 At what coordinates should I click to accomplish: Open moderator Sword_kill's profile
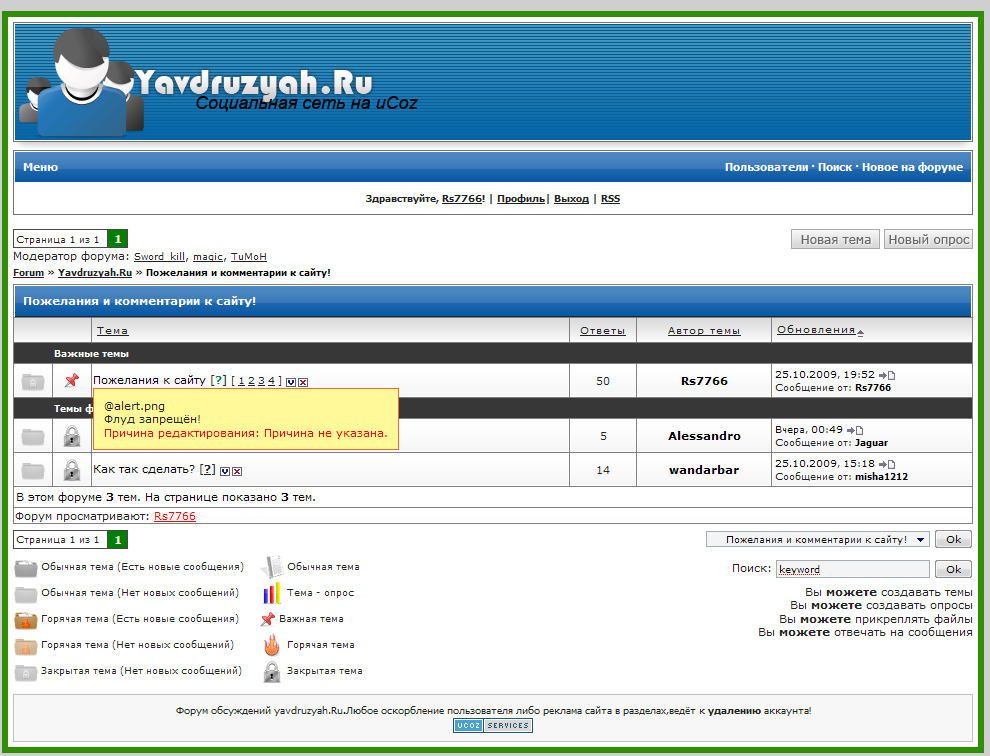159,256
